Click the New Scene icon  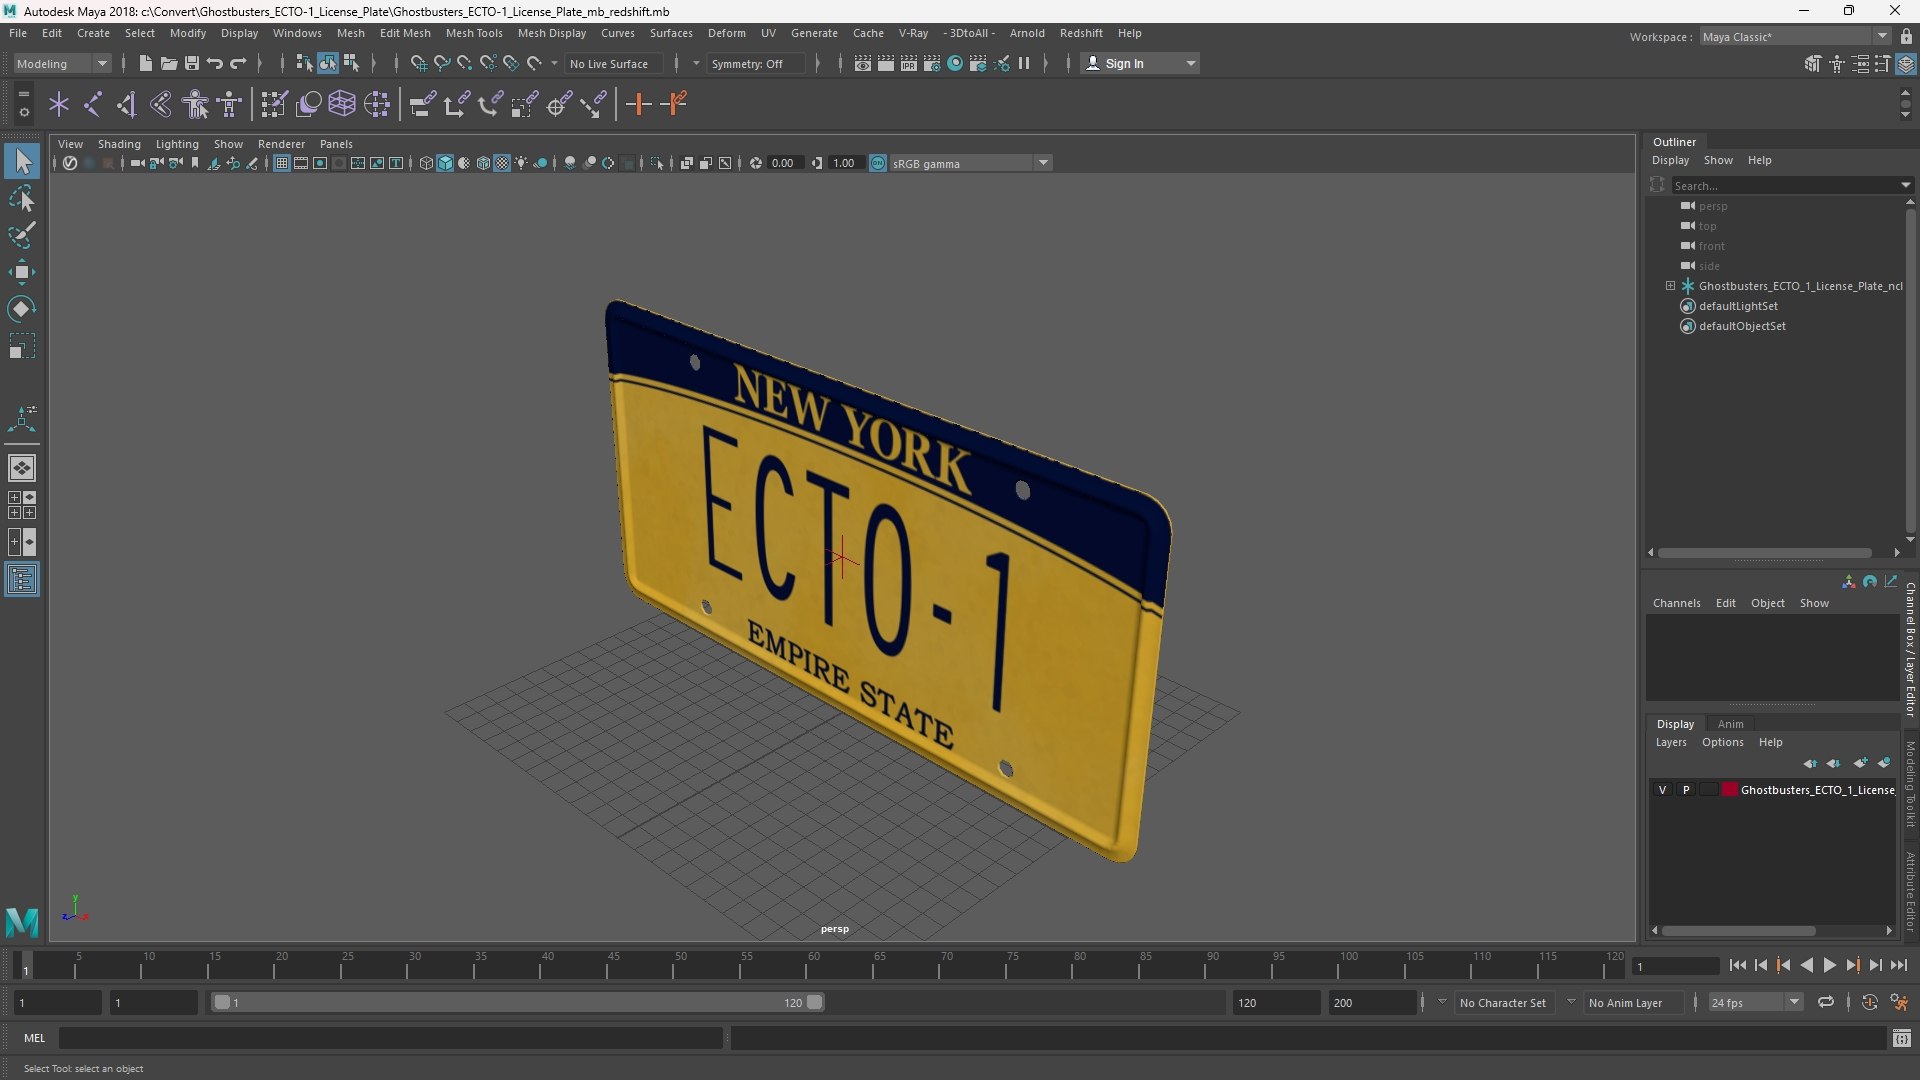click(145, 63)
